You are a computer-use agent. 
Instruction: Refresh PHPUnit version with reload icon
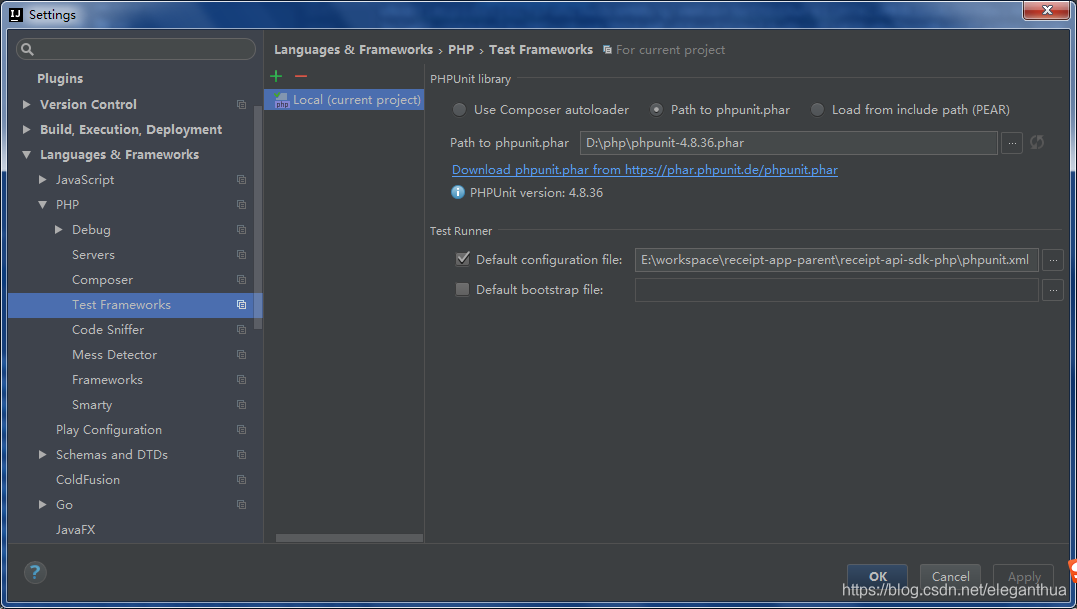click(1036, 143)
